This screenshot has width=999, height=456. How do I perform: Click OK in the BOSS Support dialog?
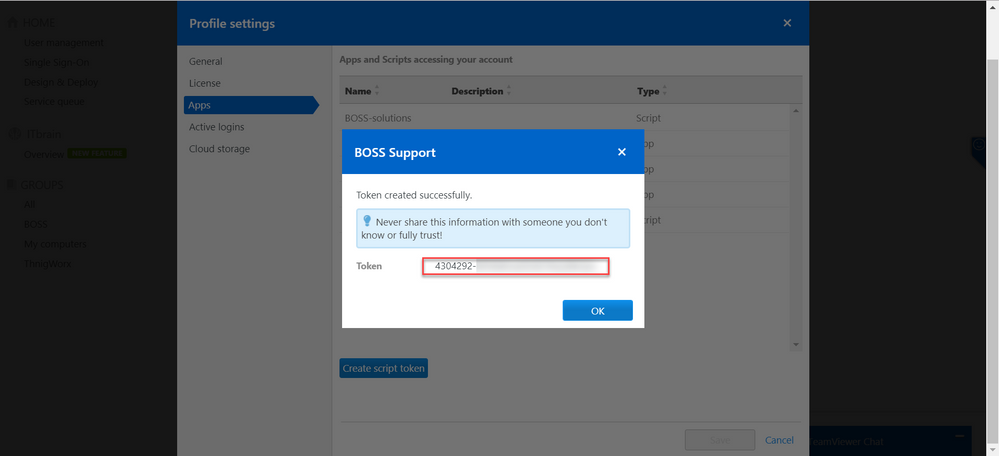(597, 311)
